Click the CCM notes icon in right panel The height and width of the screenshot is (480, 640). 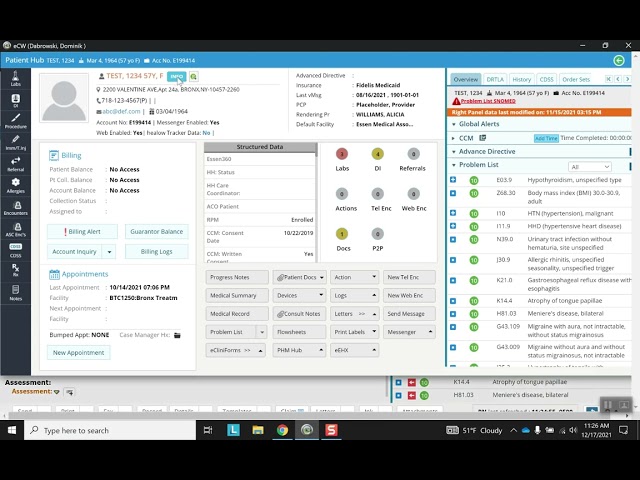pos(482,138)
